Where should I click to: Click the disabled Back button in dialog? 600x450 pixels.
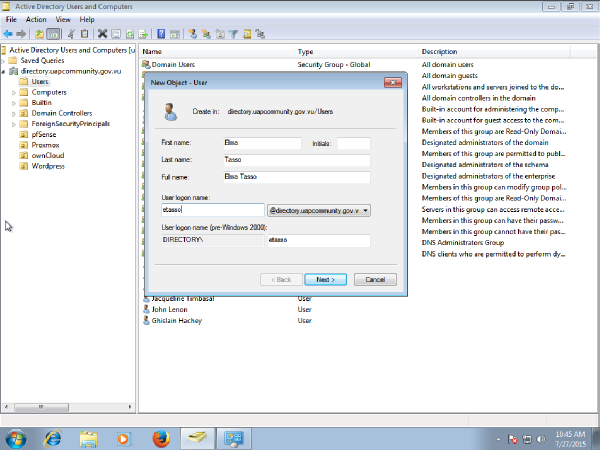pos(281,280)
